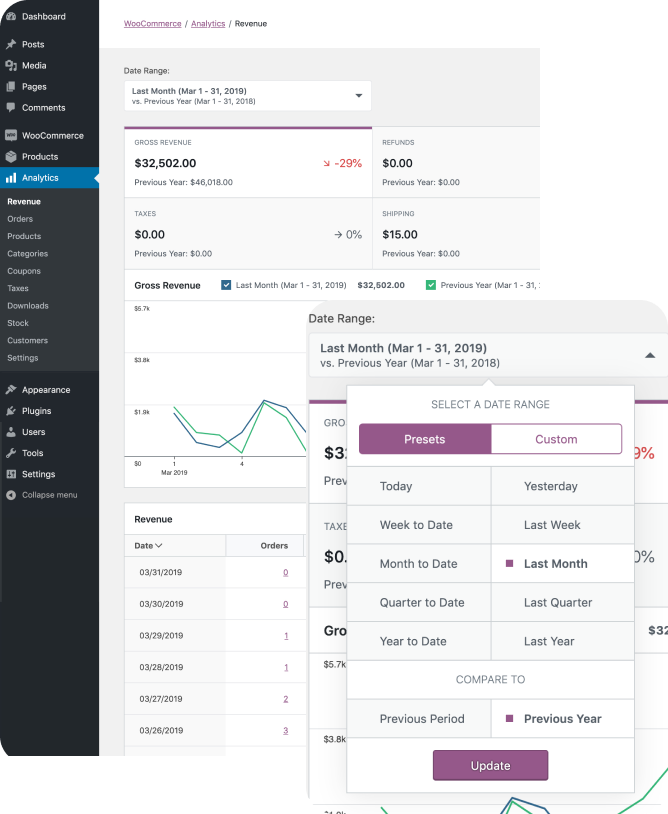Image resolution: width=668 pixels, height=814 pixels.
Task: Switch to the Custom tab
Action: click(556, 439)
